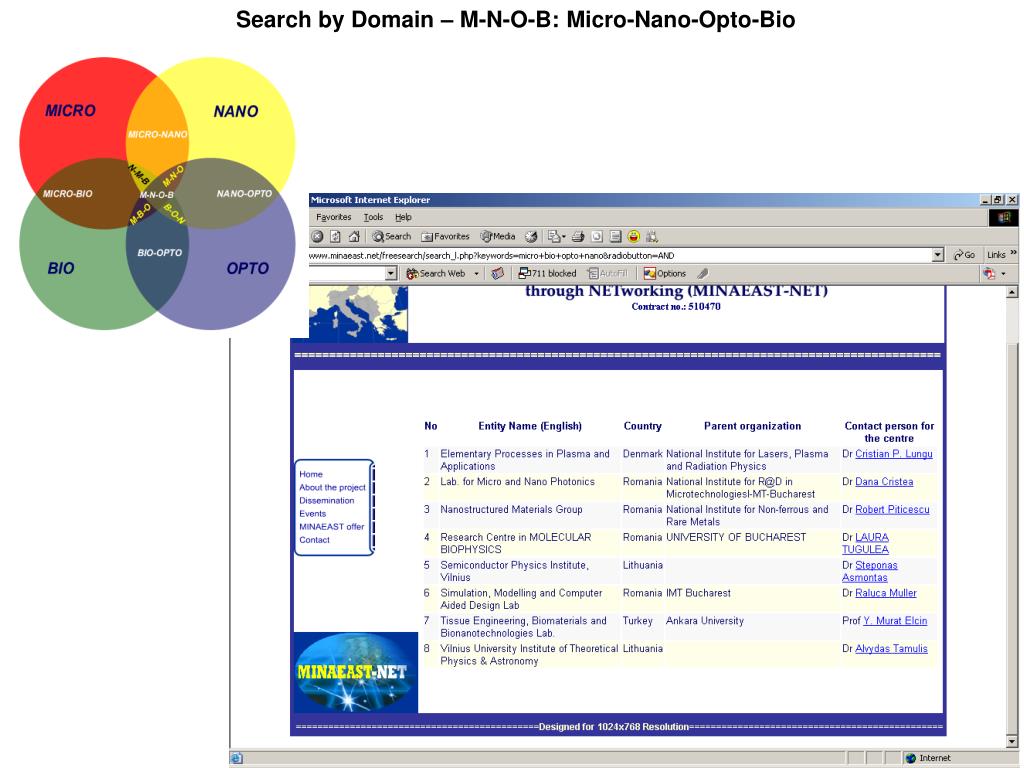Click the AutoFill button
The image size is (1024, 768).
[607, 274]
